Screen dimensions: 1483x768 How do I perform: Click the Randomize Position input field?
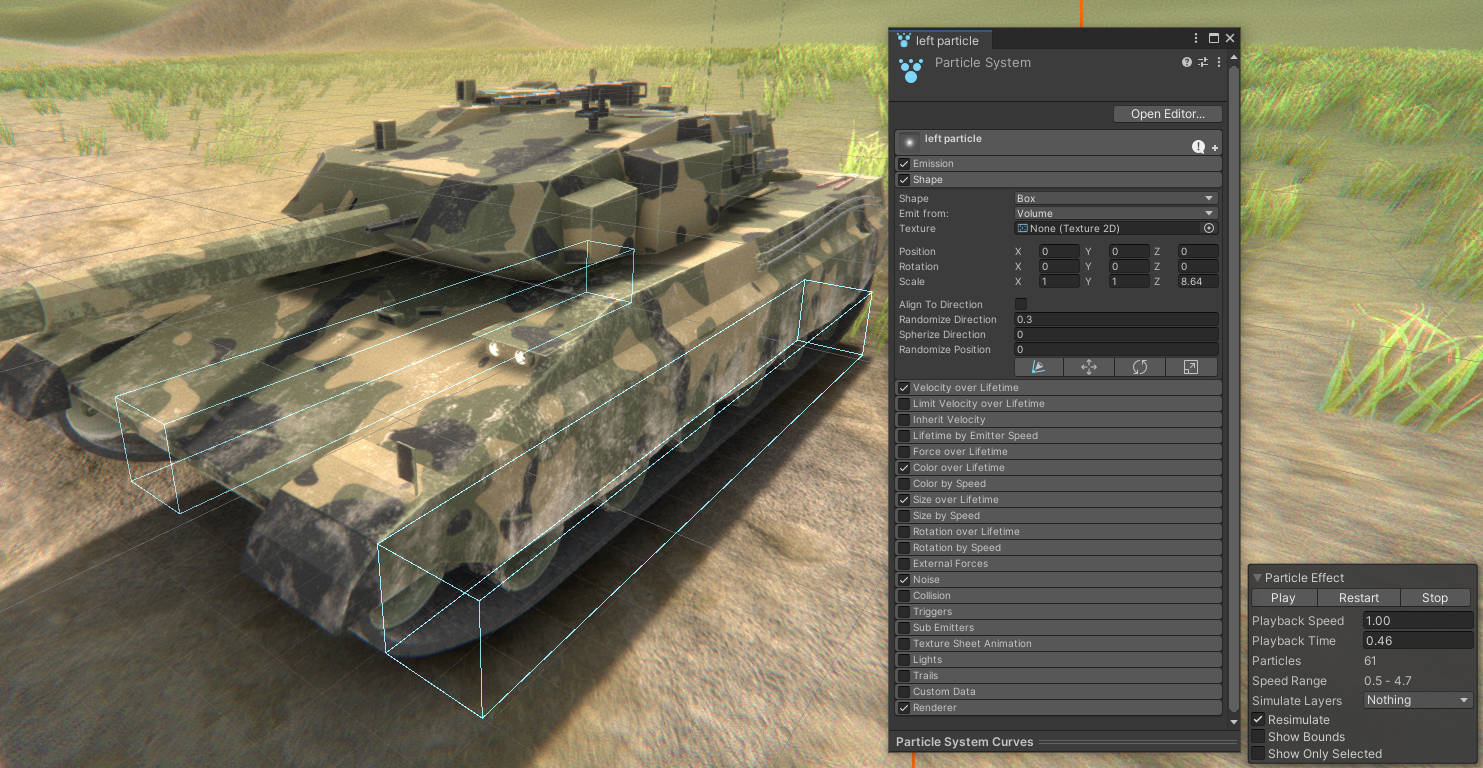coord(1116,350)
